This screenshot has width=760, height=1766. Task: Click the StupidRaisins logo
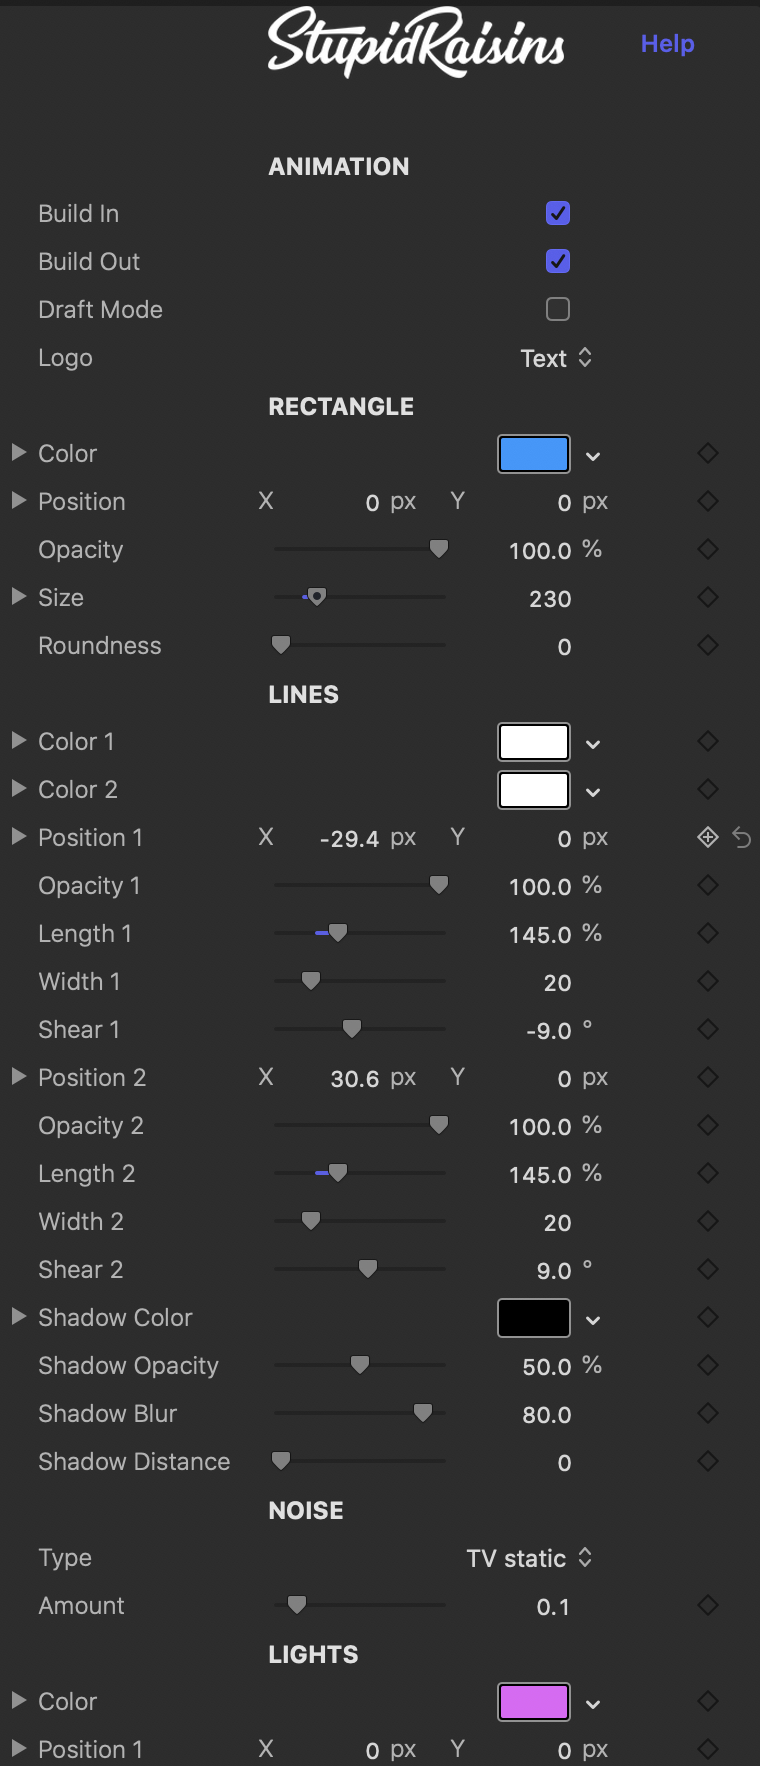[x=416, y=43]
